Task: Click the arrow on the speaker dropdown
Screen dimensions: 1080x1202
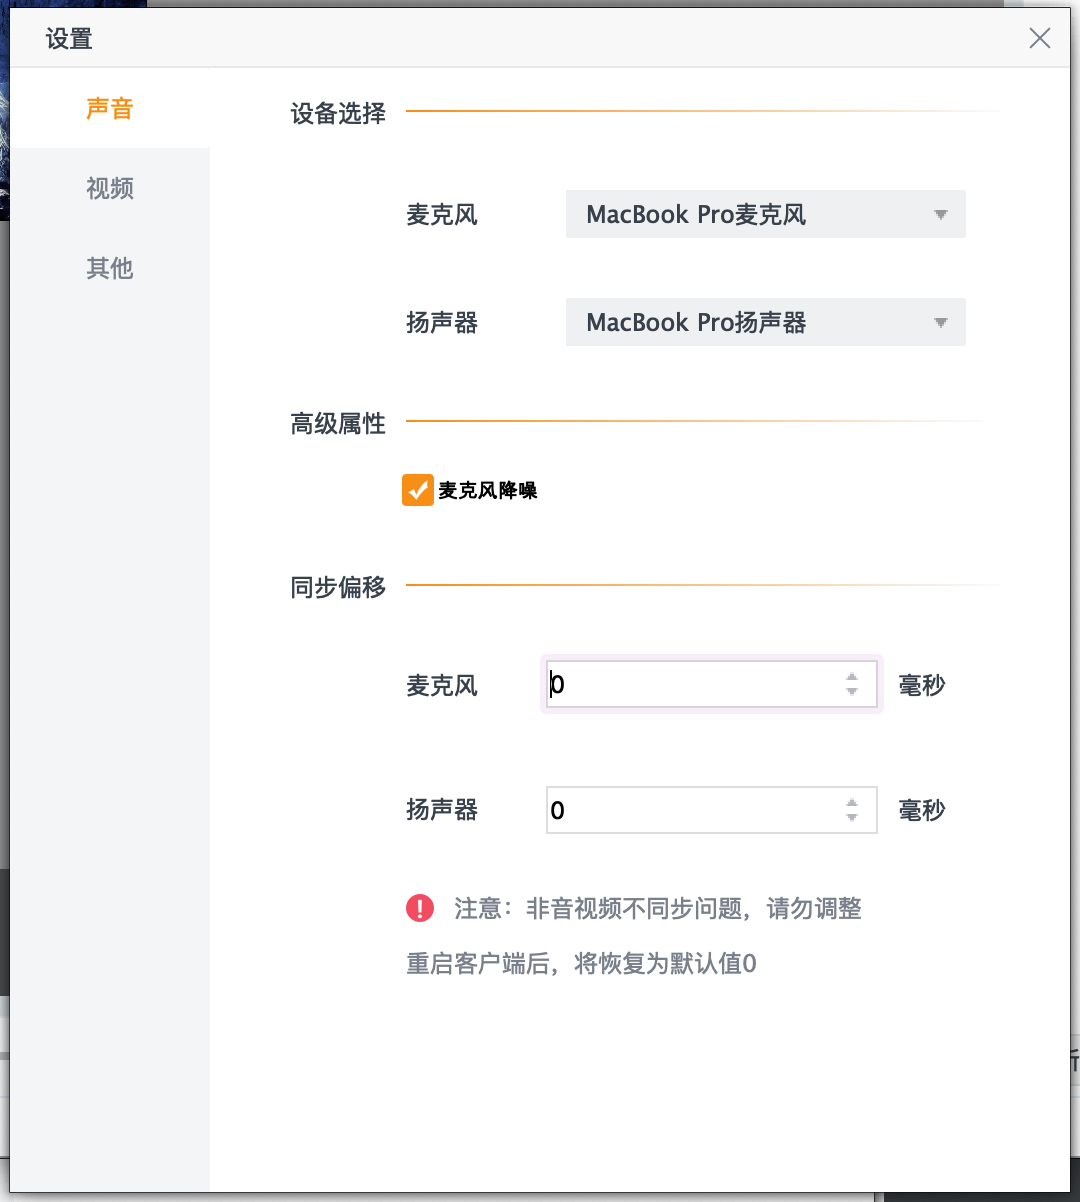Action: coord(940,323)
